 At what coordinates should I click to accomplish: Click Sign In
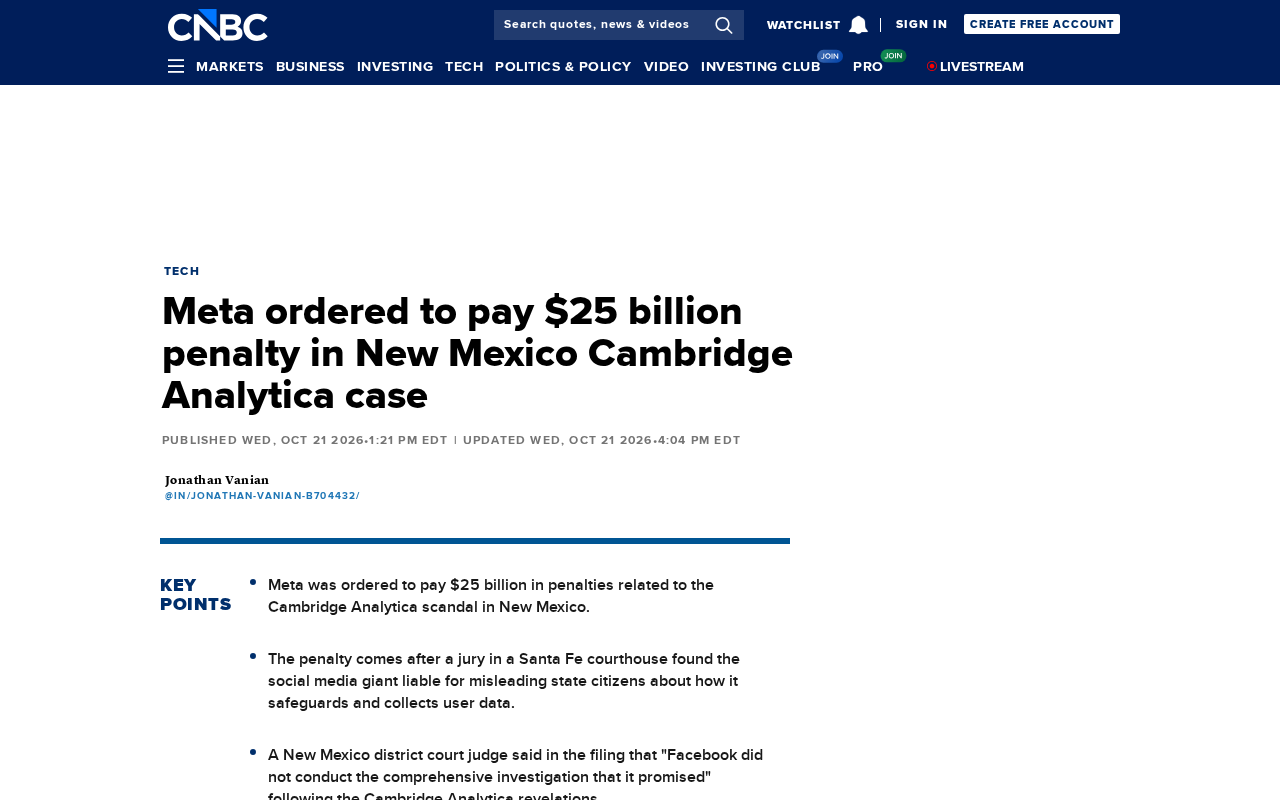921,24
